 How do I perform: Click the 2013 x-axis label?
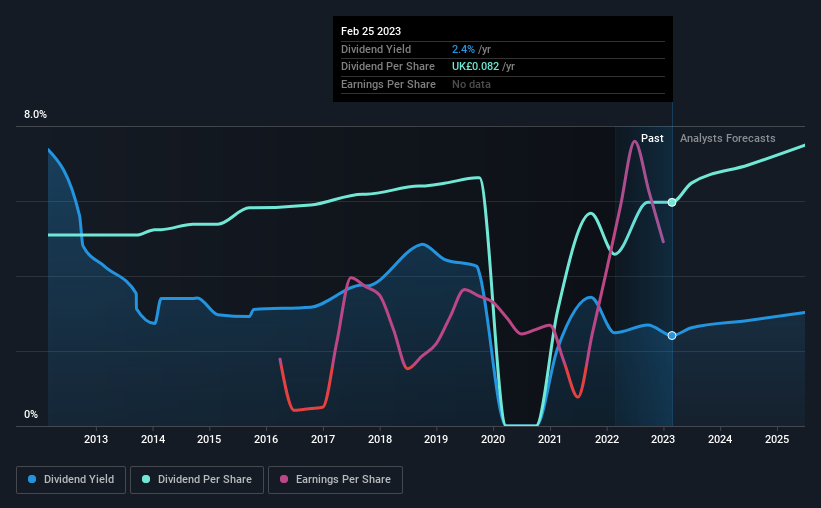(x=96, y=439)
